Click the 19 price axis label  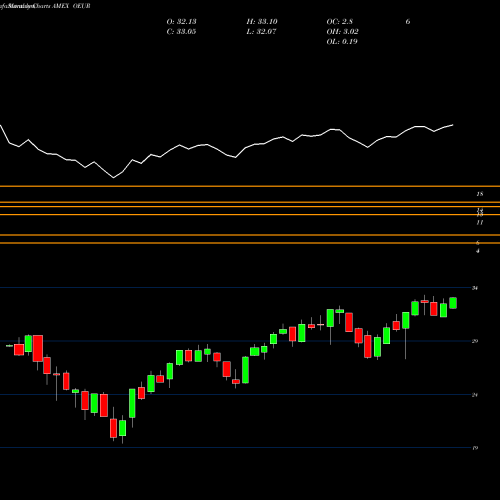475,448
